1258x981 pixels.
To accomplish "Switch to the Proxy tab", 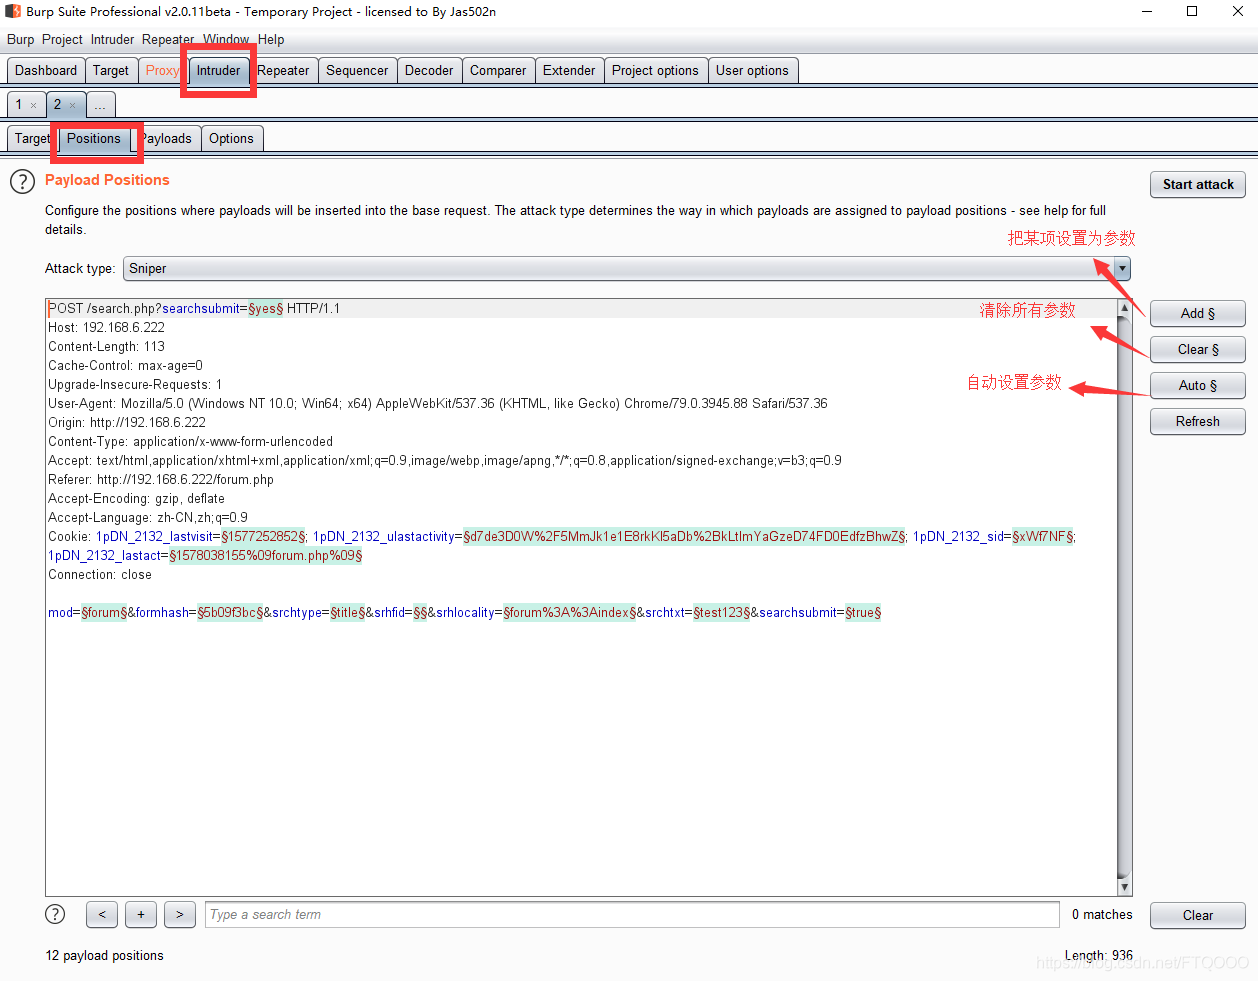I will coord(162,71).
